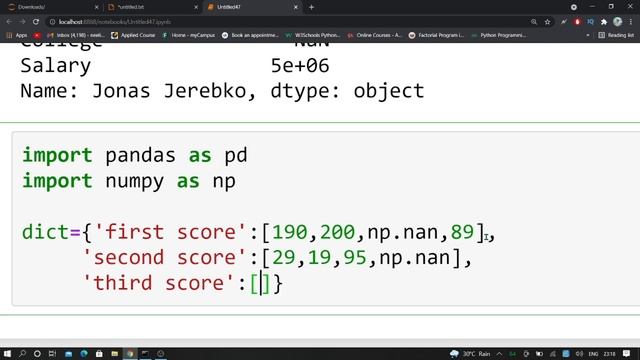Image resolution: width=640 pixels, height=360 pixels.
Task: Open the zoom magnifier icon in address bar
Action: tap(534, 22)
